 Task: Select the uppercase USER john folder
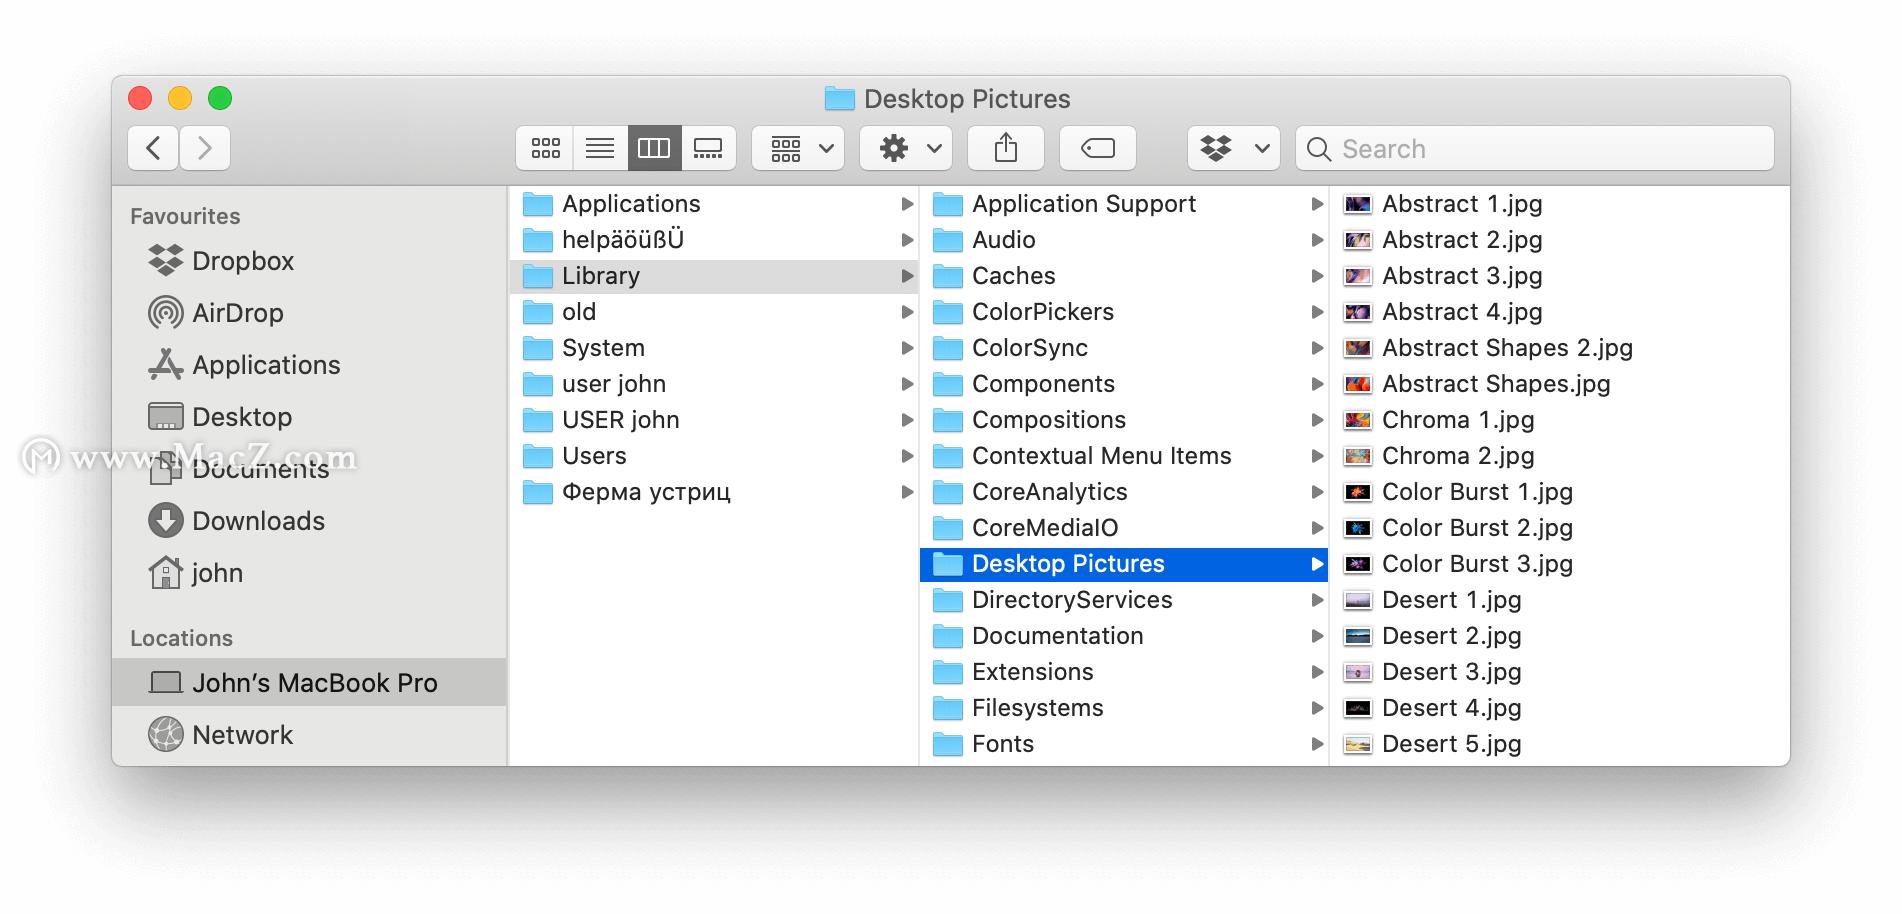[714, 420]
